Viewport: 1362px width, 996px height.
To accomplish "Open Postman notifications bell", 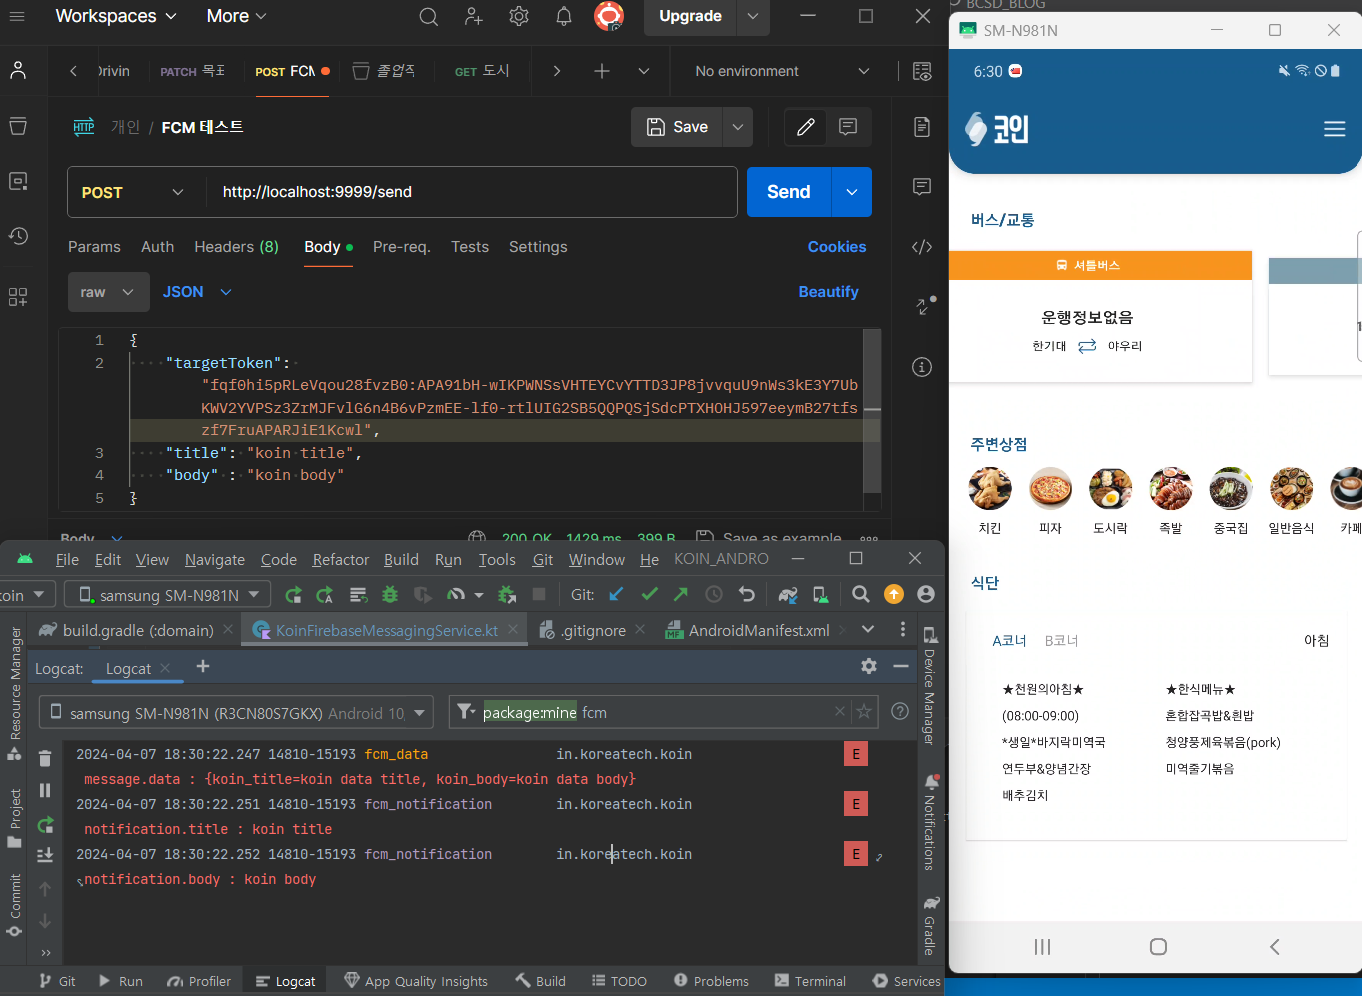I will 564,16.
